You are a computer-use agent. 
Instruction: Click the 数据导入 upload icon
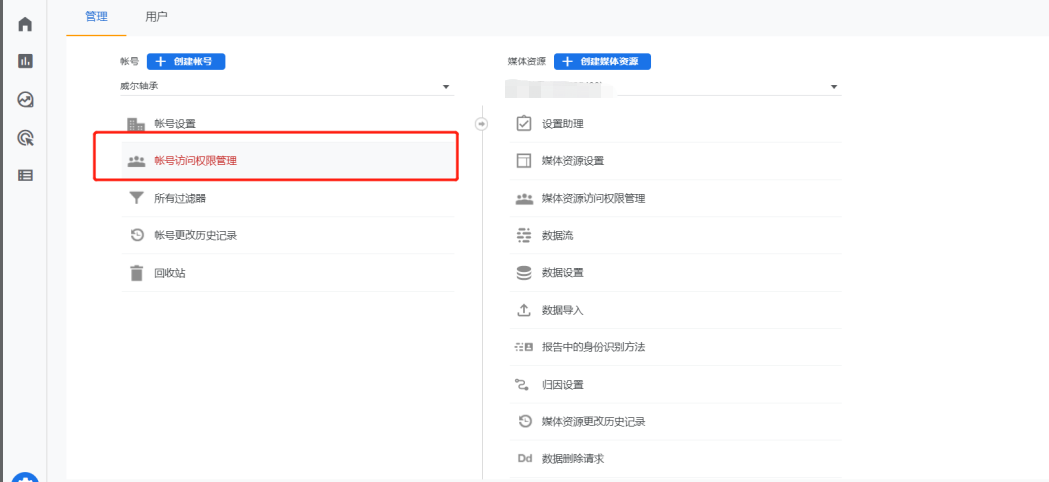tap(523, 310)
